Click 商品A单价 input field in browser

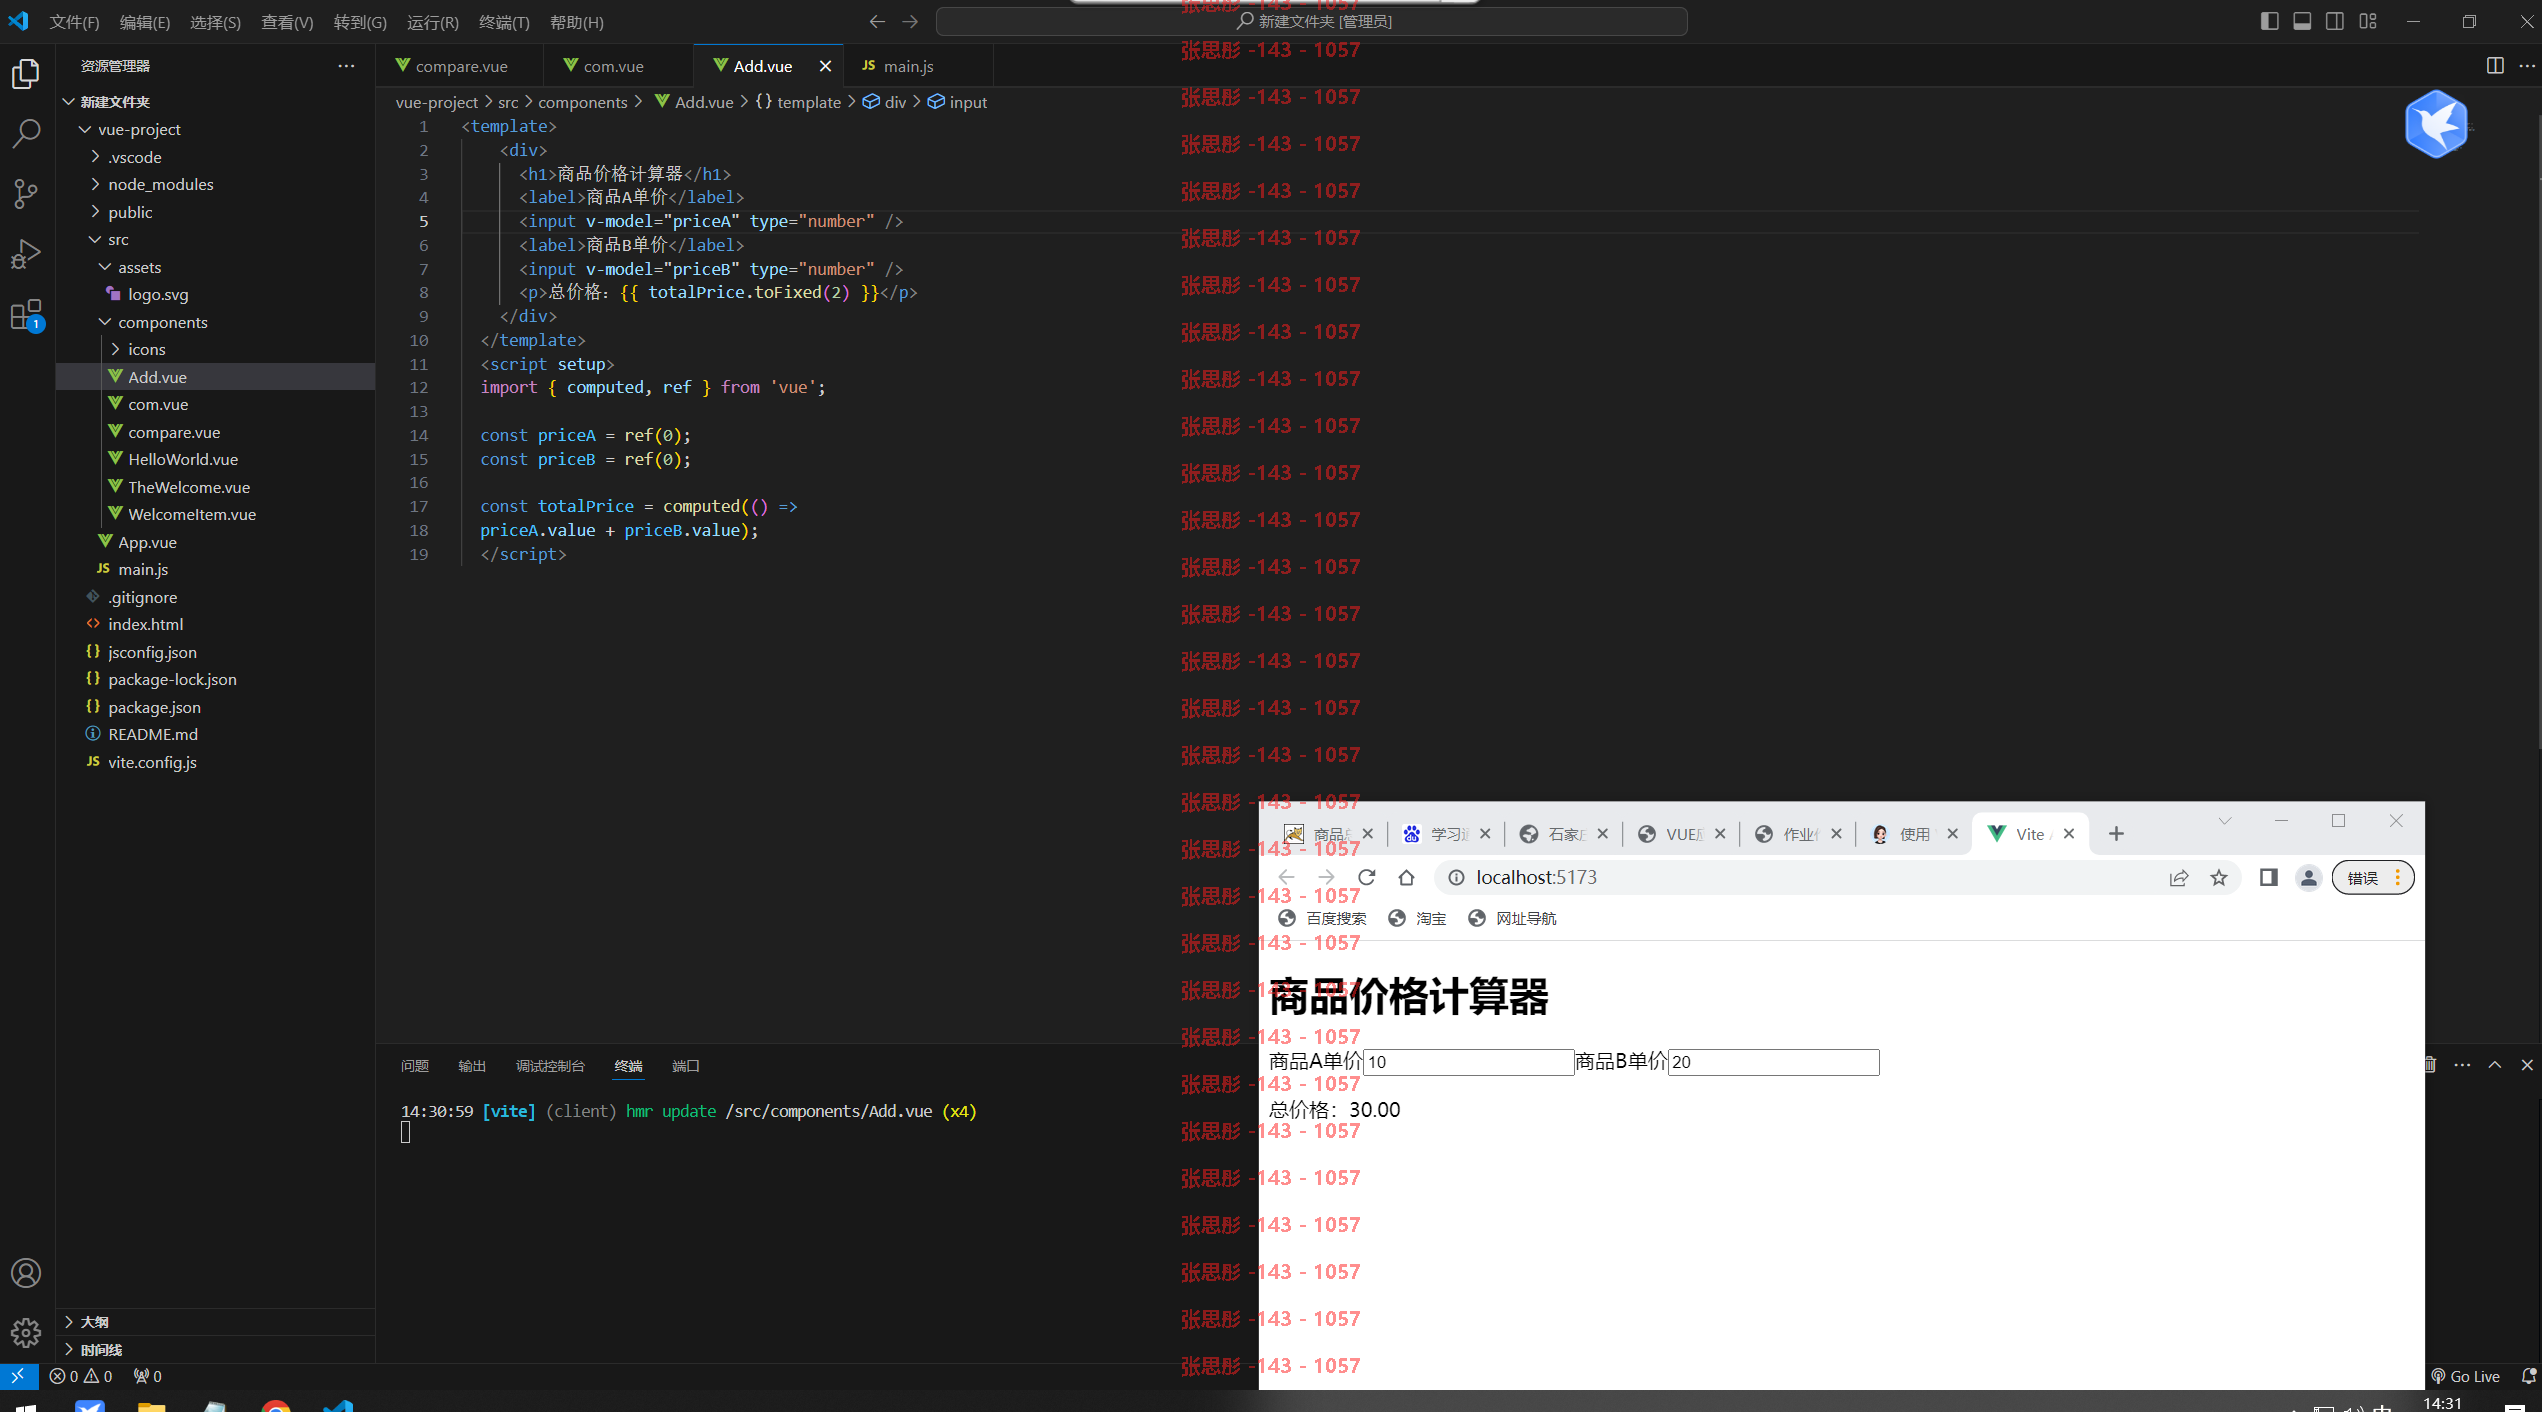pyautogui.click(x=1469, y=1062)
